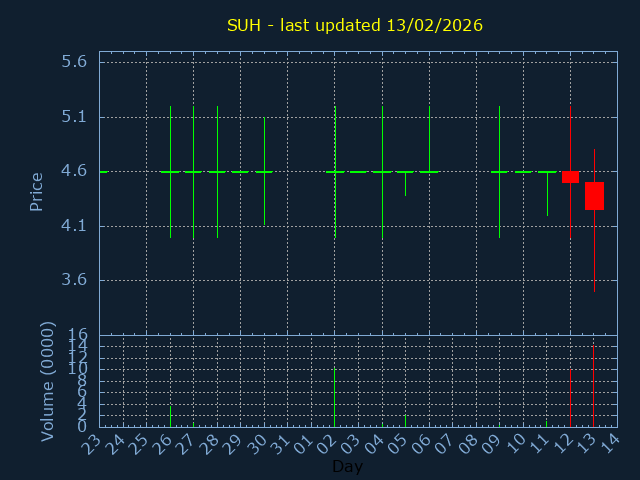
Task: Click the 4.1 price tick label
Action: pos(74,226)
